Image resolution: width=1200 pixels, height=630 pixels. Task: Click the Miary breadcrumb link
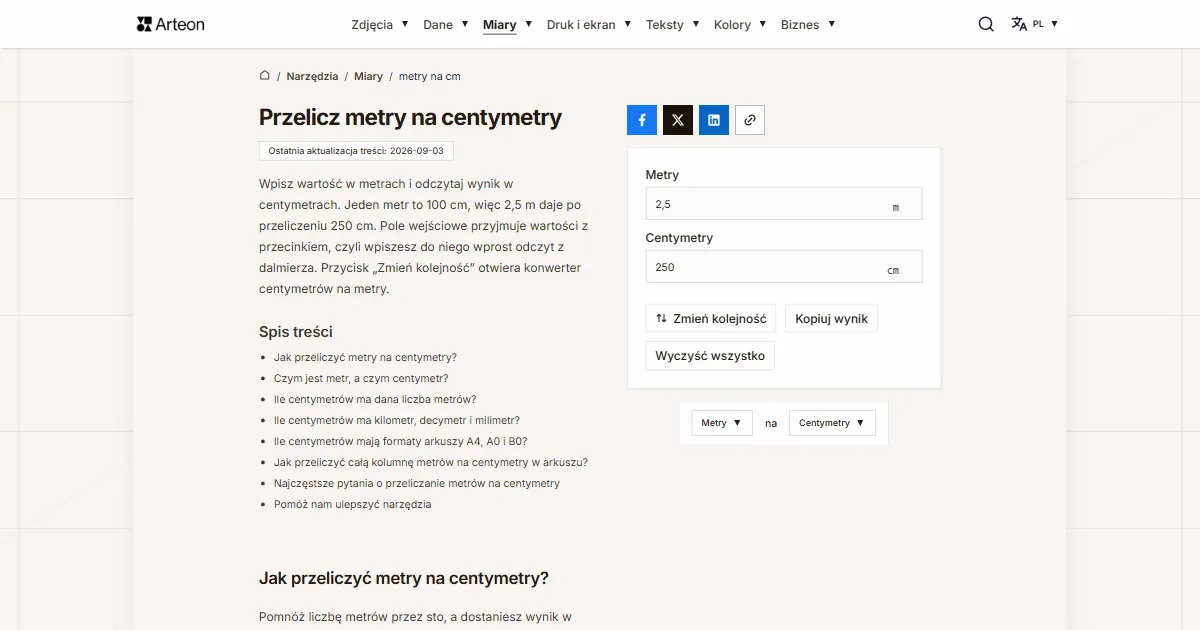pyautogui.click(x=368, y=76)
